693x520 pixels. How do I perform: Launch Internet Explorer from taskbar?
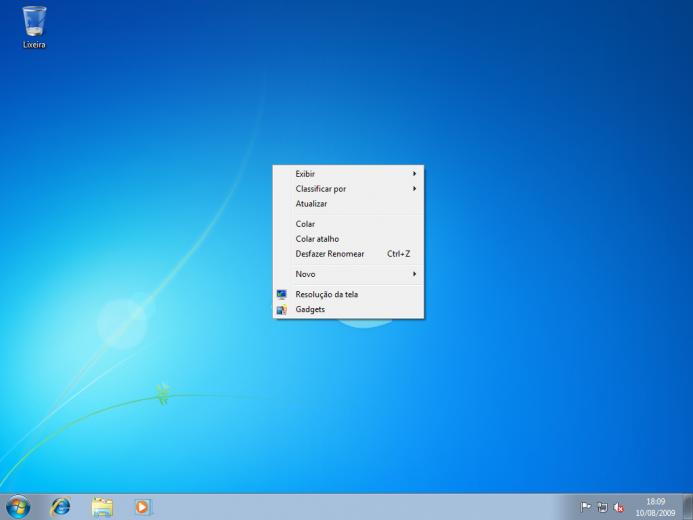click(61, 507)
